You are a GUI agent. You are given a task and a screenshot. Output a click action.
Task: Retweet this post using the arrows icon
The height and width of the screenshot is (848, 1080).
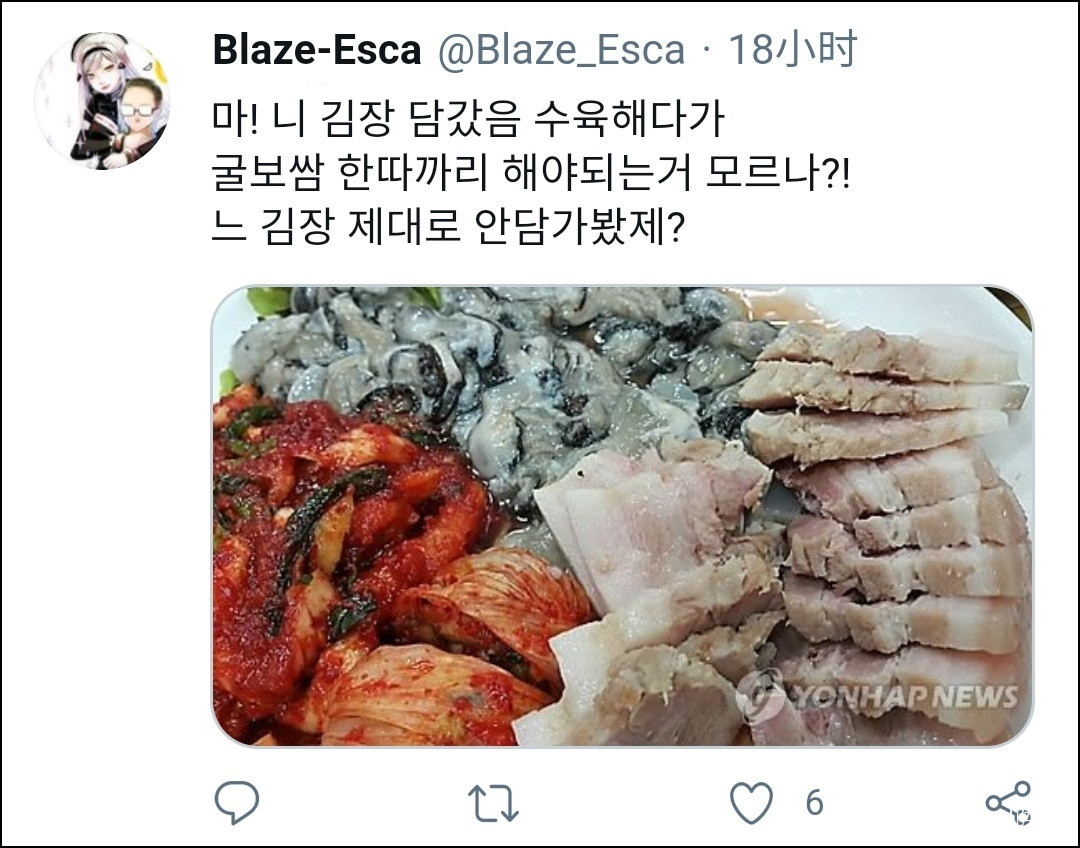coord(492,803)
